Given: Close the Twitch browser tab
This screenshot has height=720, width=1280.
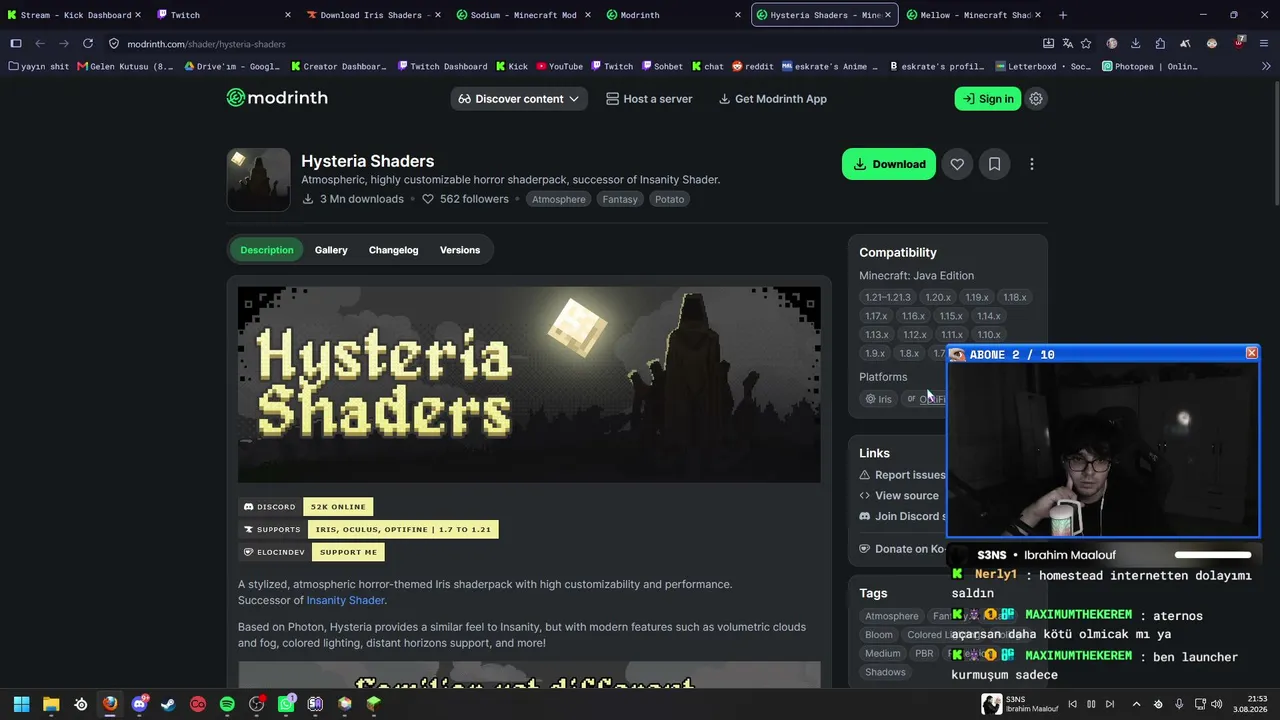Looking at the screenshot, I should [288, 15].
